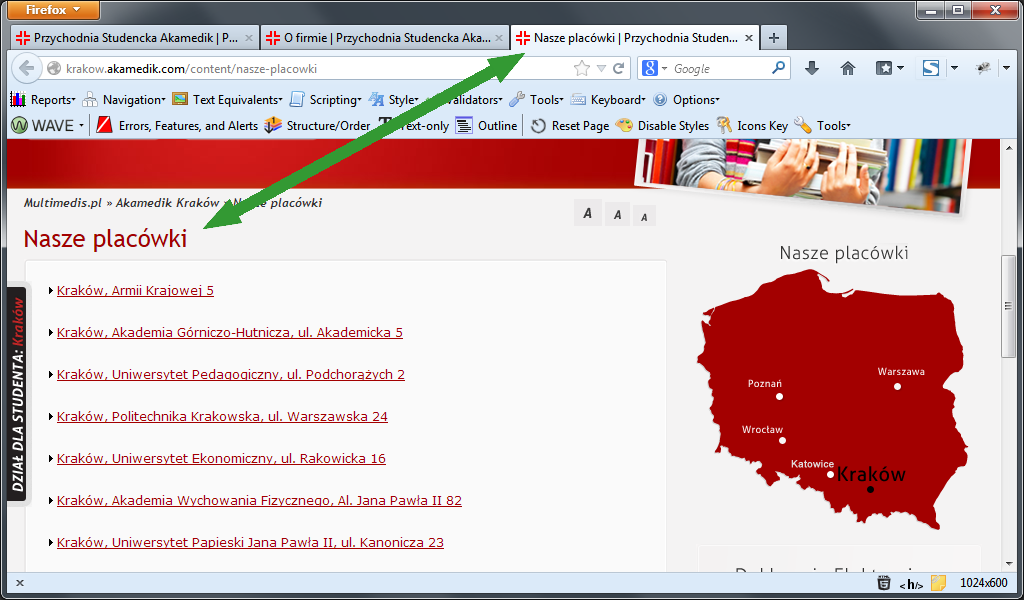Open the Keyboard menu
Screen dimensions: 1024x600
pos(608,99)
